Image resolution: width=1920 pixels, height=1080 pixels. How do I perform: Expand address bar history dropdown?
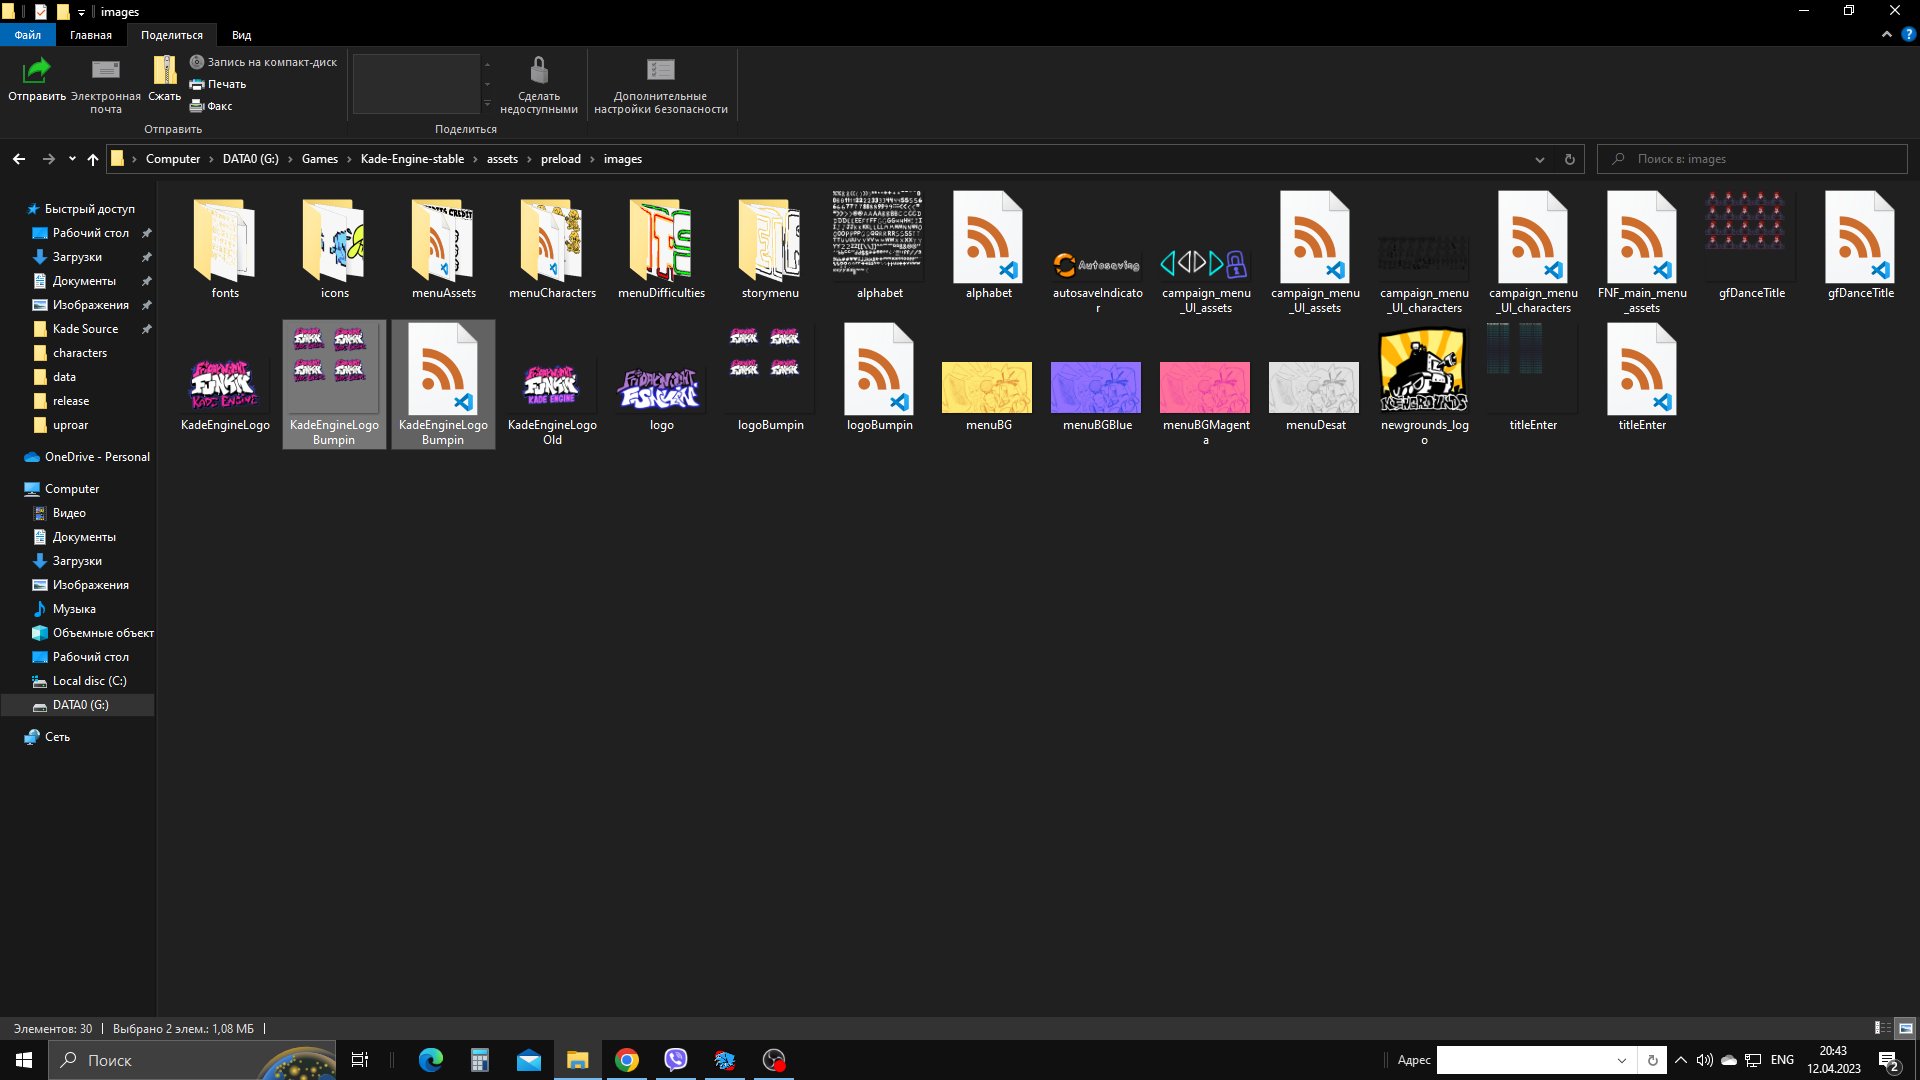pyautogui.click(x=1540, y=159)
